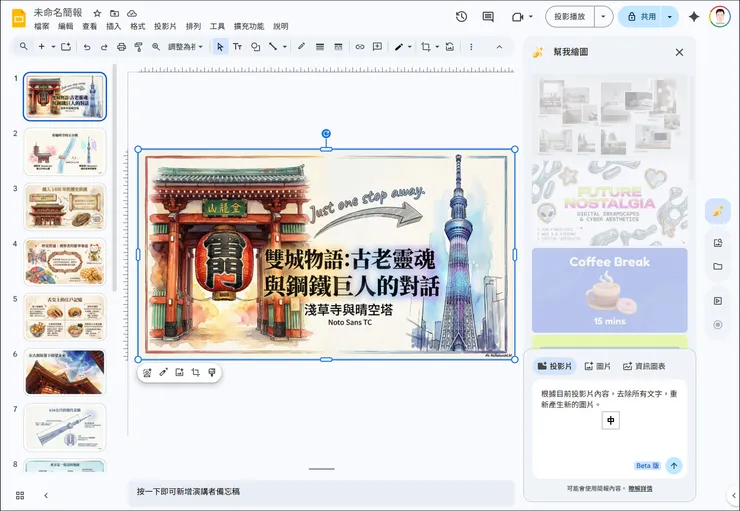Insert a link with the chain icon

(x=360, y=47)
